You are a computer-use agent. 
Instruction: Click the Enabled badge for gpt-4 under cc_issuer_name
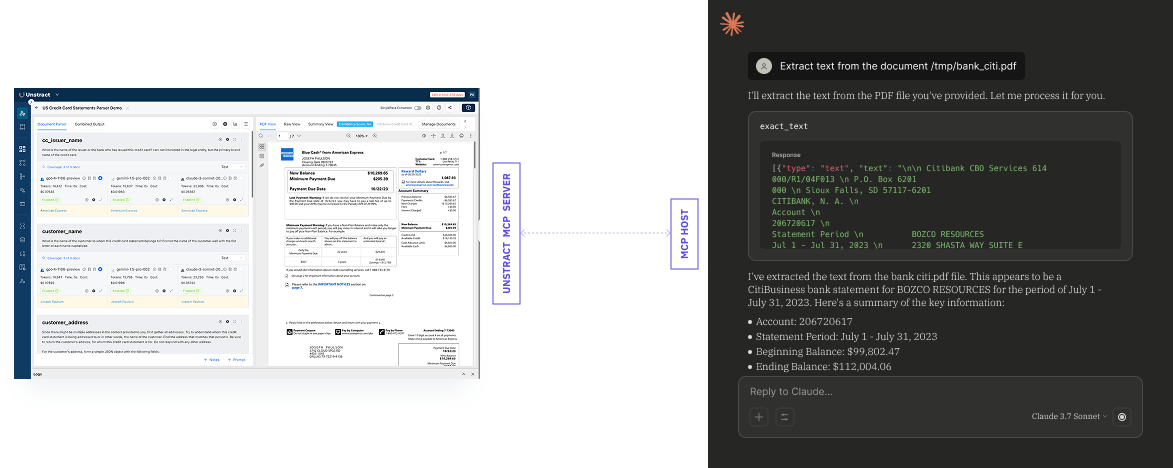[x=50, y=200]
